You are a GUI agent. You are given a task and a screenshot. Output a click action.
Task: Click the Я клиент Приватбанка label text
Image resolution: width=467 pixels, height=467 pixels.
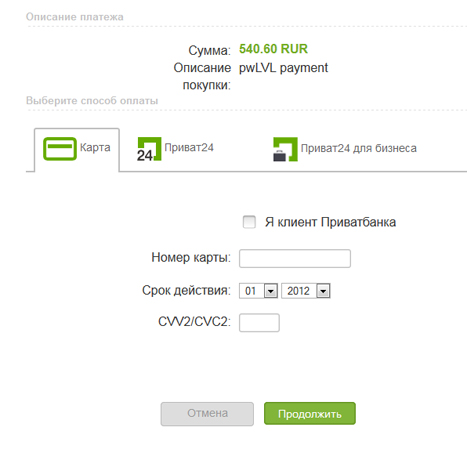330,222
